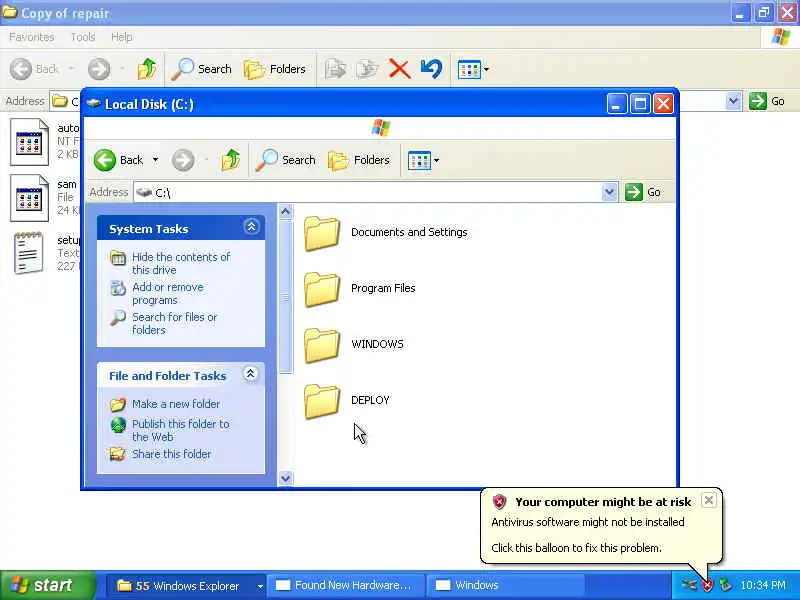Select Documents and Settings folder
This screenshot has width=800, height=600.
(386, 233)
